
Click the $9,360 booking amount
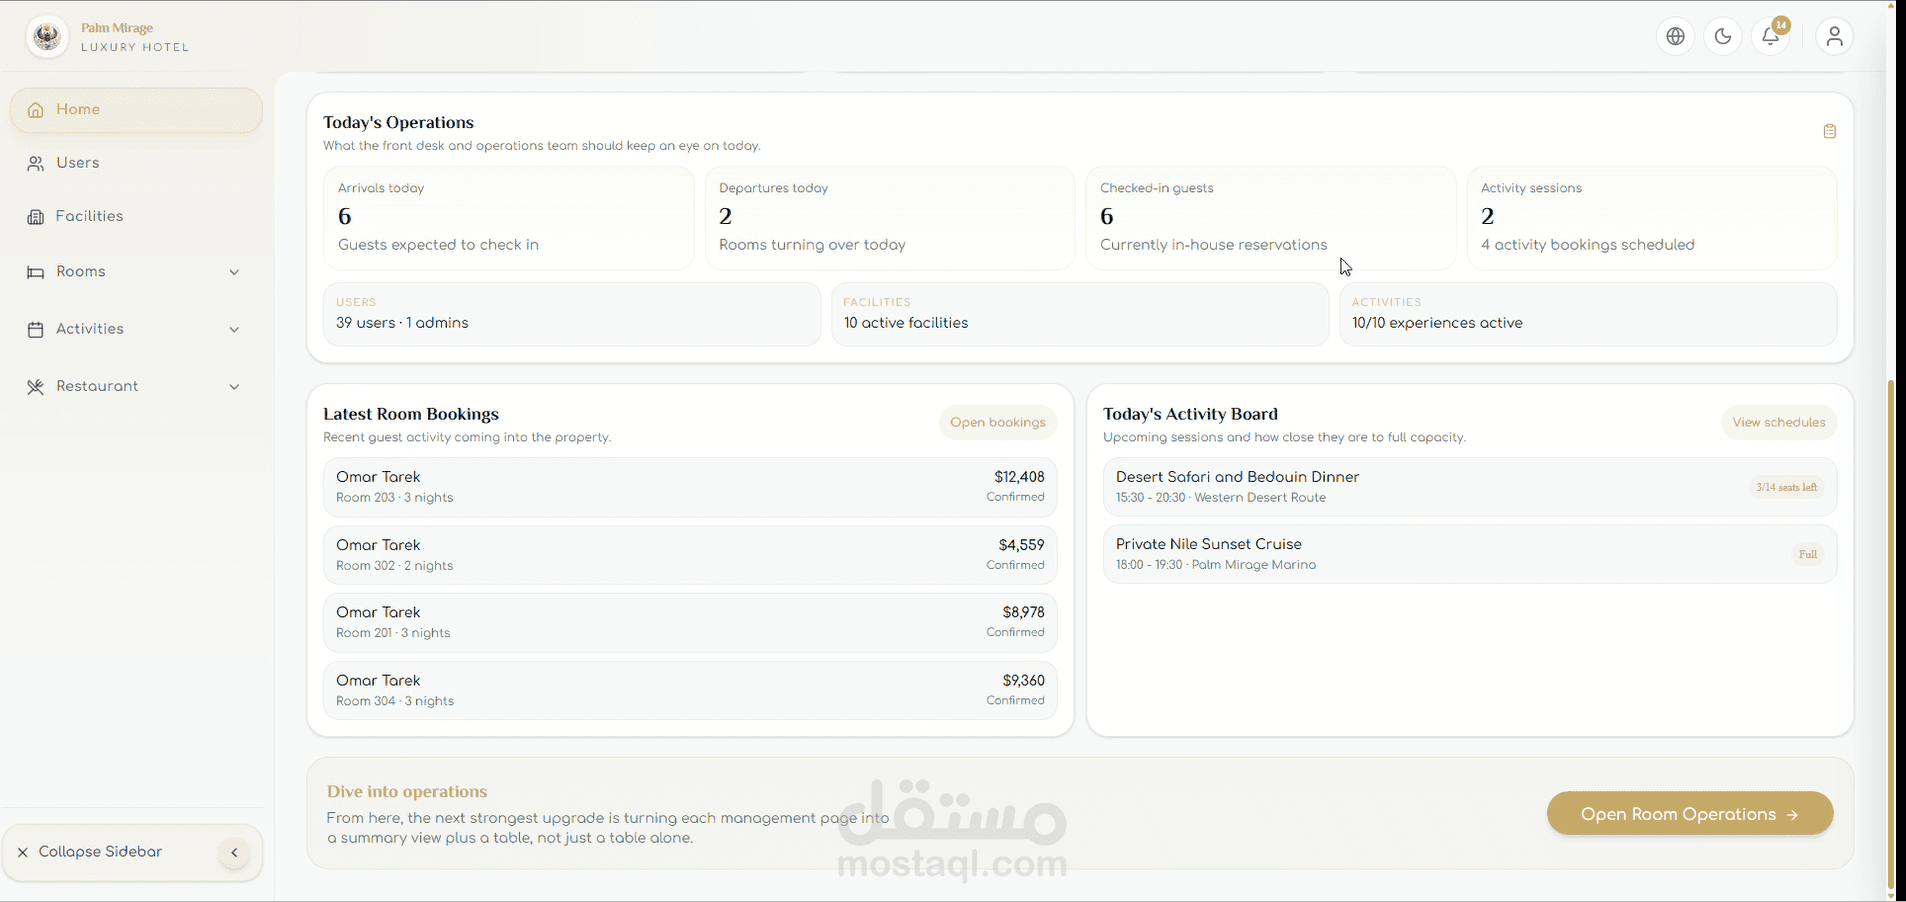(1023, 680)
